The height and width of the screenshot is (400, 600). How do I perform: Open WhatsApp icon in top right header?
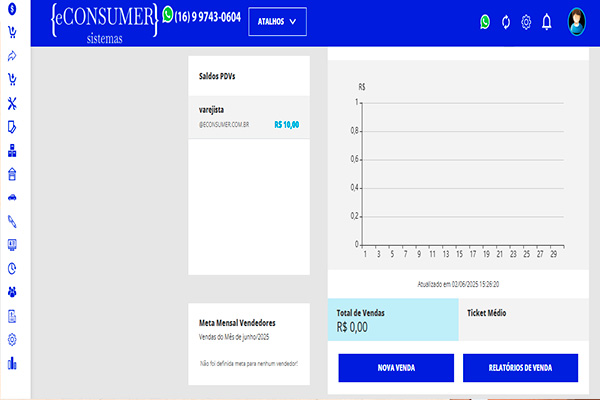click(x=485, y=21)
